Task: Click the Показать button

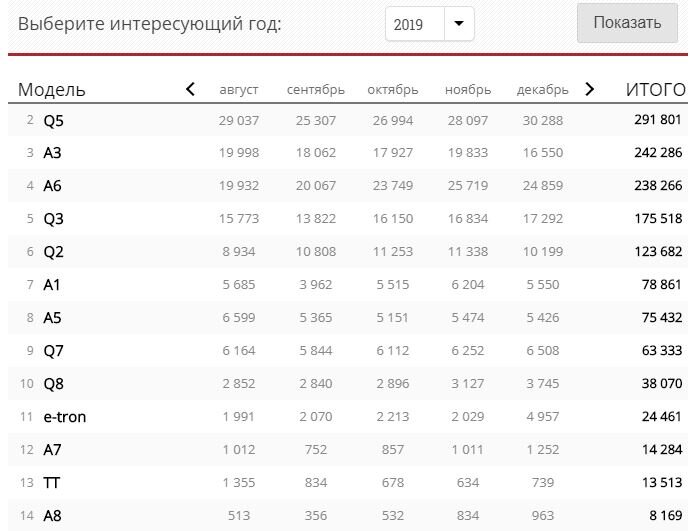Action: tap(627, 23)
